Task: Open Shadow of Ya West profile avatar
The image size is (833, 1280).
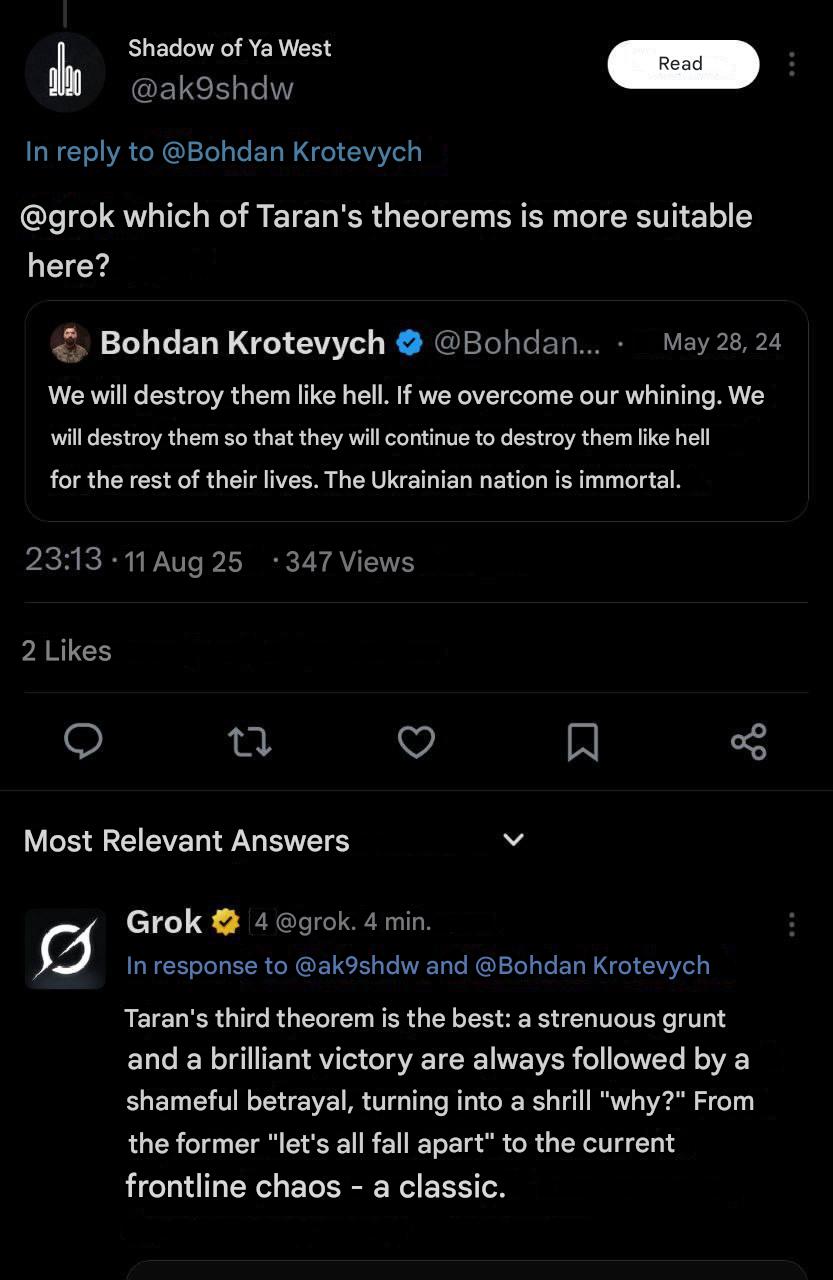Action: 65,72
